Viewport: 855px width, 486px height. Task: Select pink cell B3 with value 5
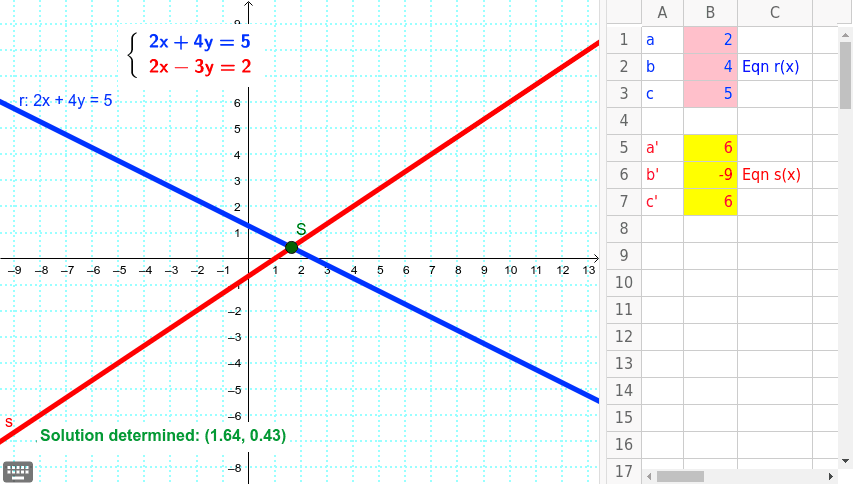click(711, 94)
